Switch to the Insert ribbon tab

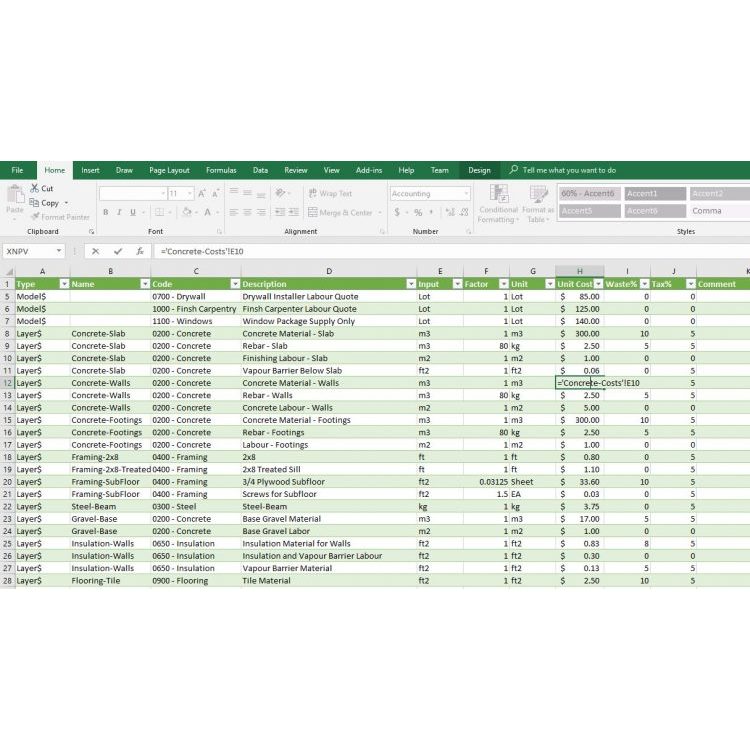point(90,170)
